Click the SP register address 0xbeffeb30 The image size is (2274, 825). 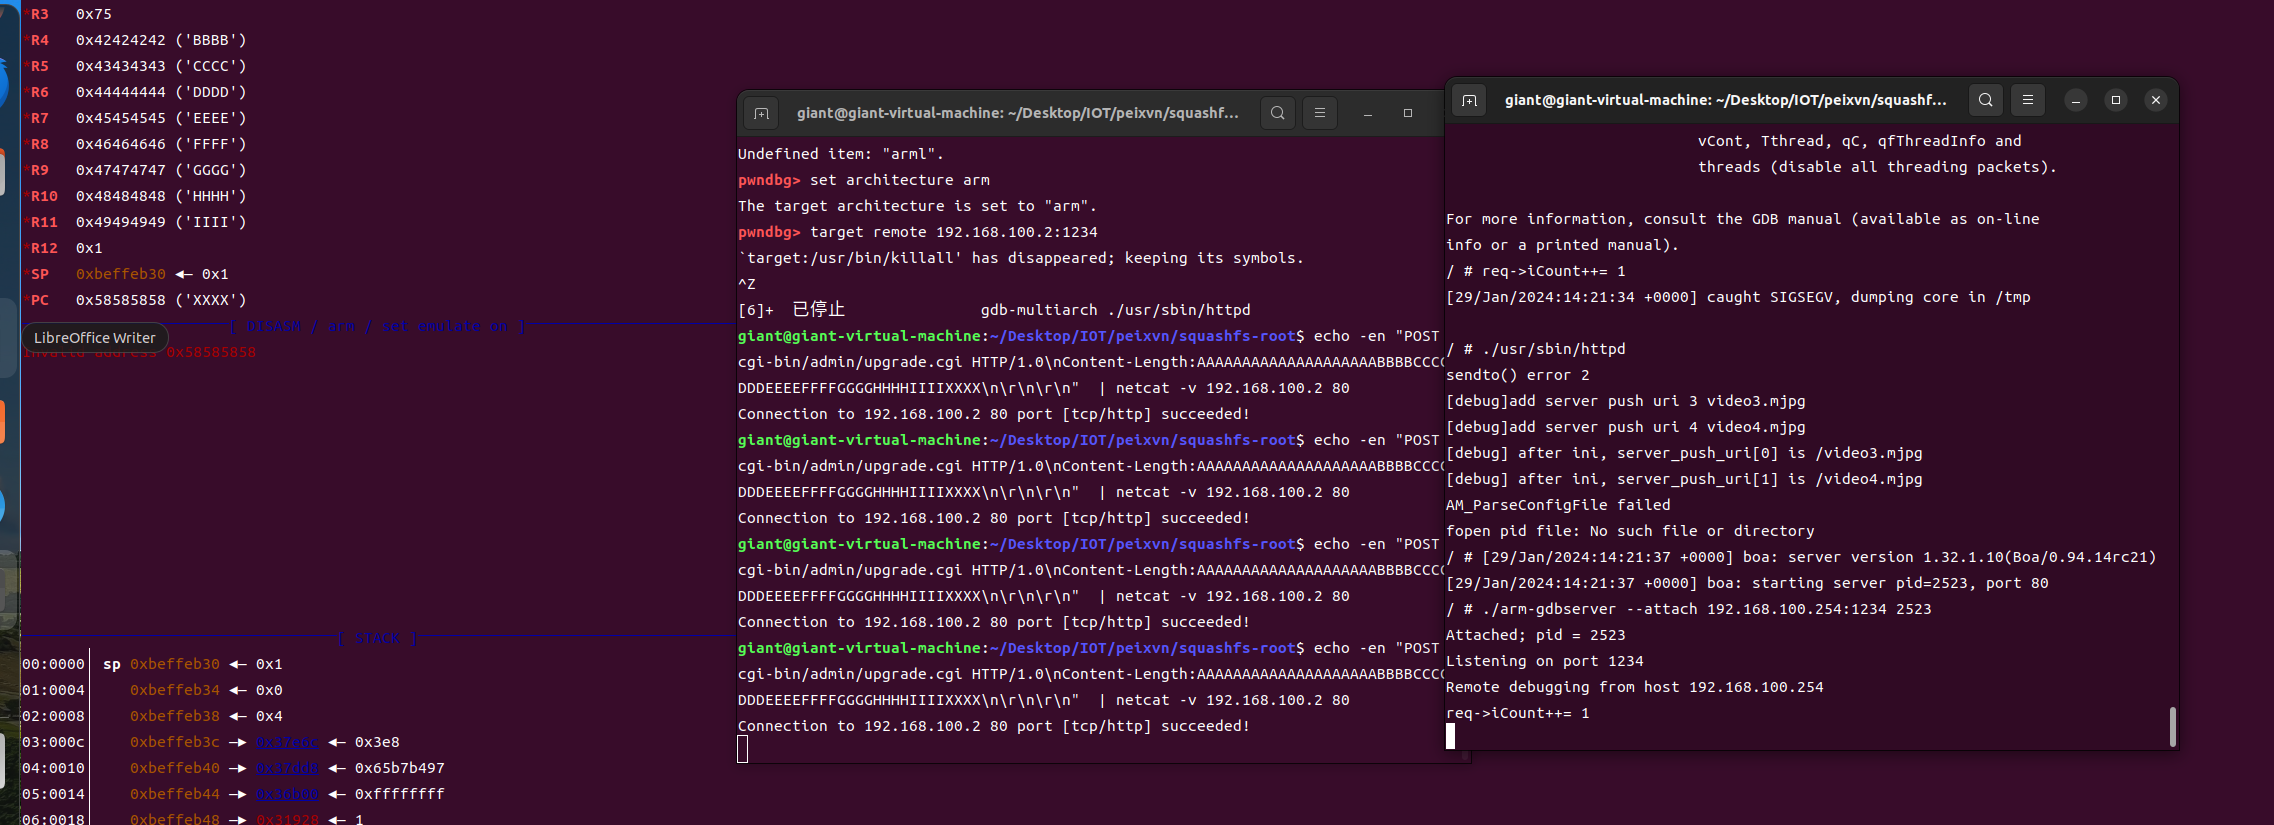(x=121, y=274)
